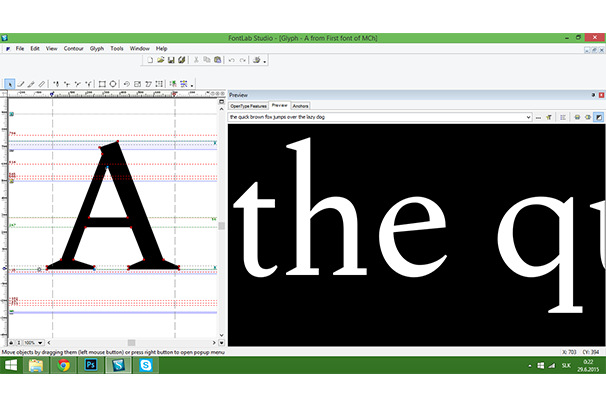
Task: Pick the Rectangle drawing tool
Action: 102,84
